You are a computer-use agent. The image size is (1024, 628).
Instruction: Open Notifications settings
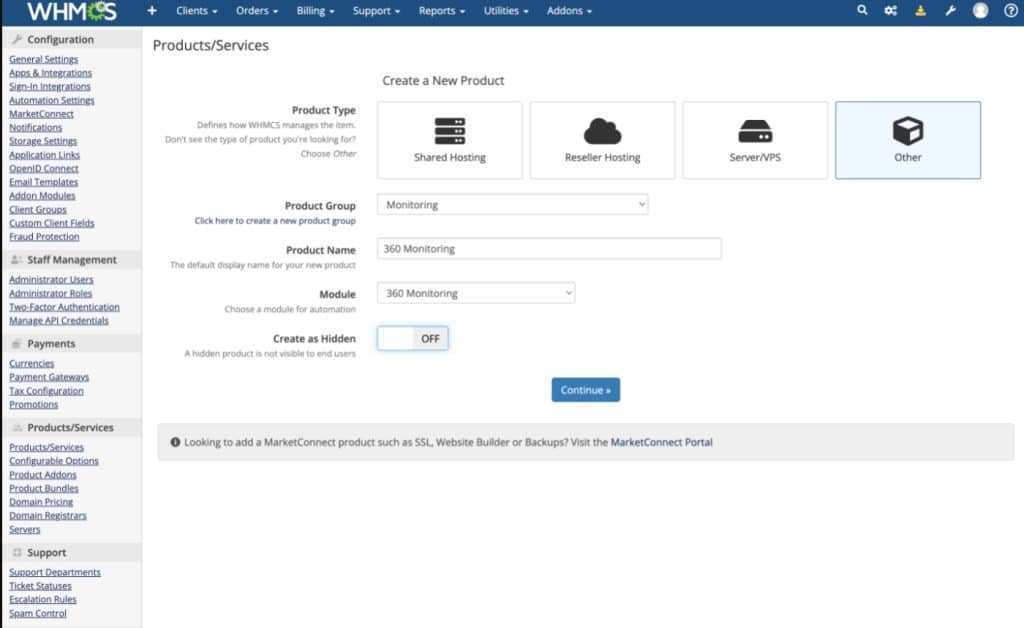point(36,128)
